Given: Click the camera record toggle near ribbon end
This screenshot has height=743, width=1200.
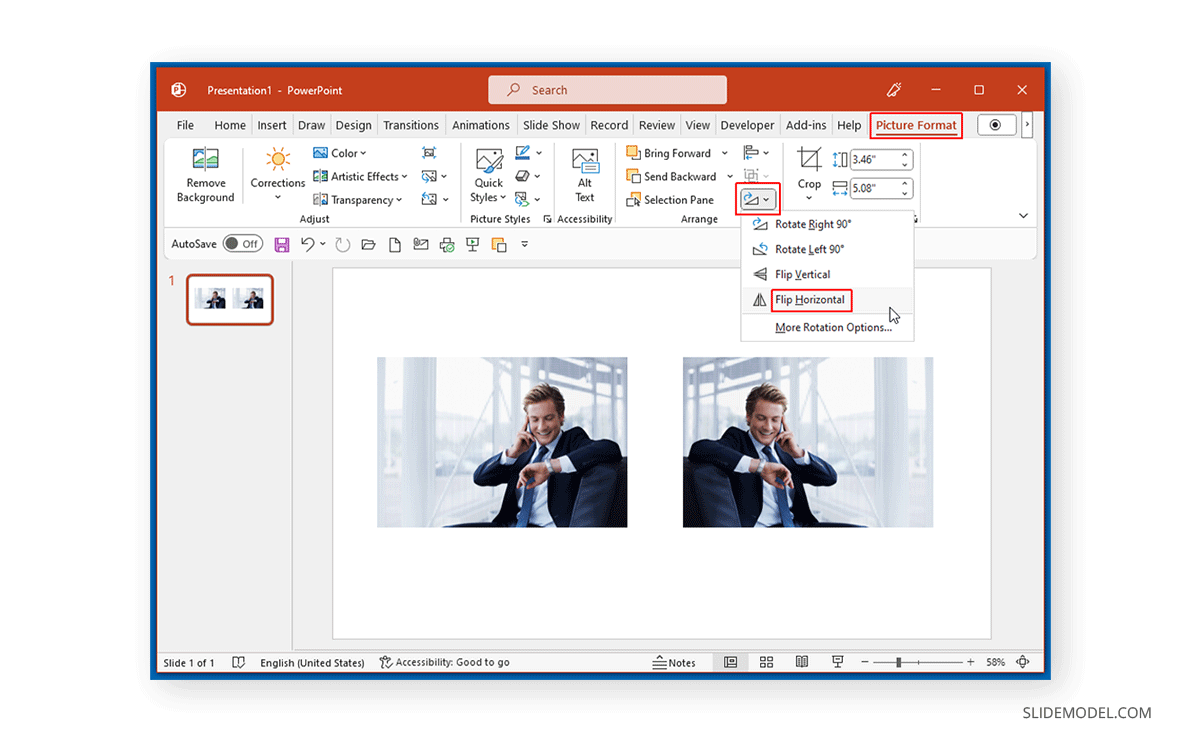Looking at the screenshot, I should 996,124.
